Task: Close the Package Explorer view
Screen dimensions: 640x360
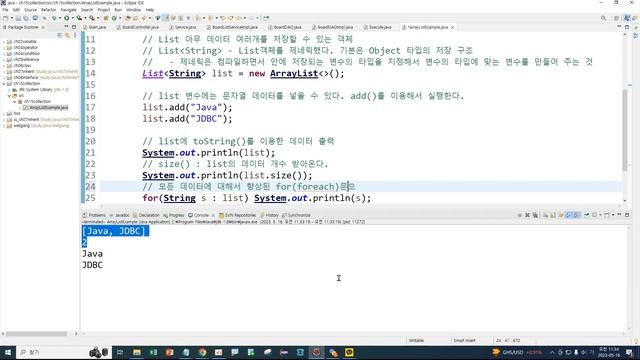Action: point(43,27)
